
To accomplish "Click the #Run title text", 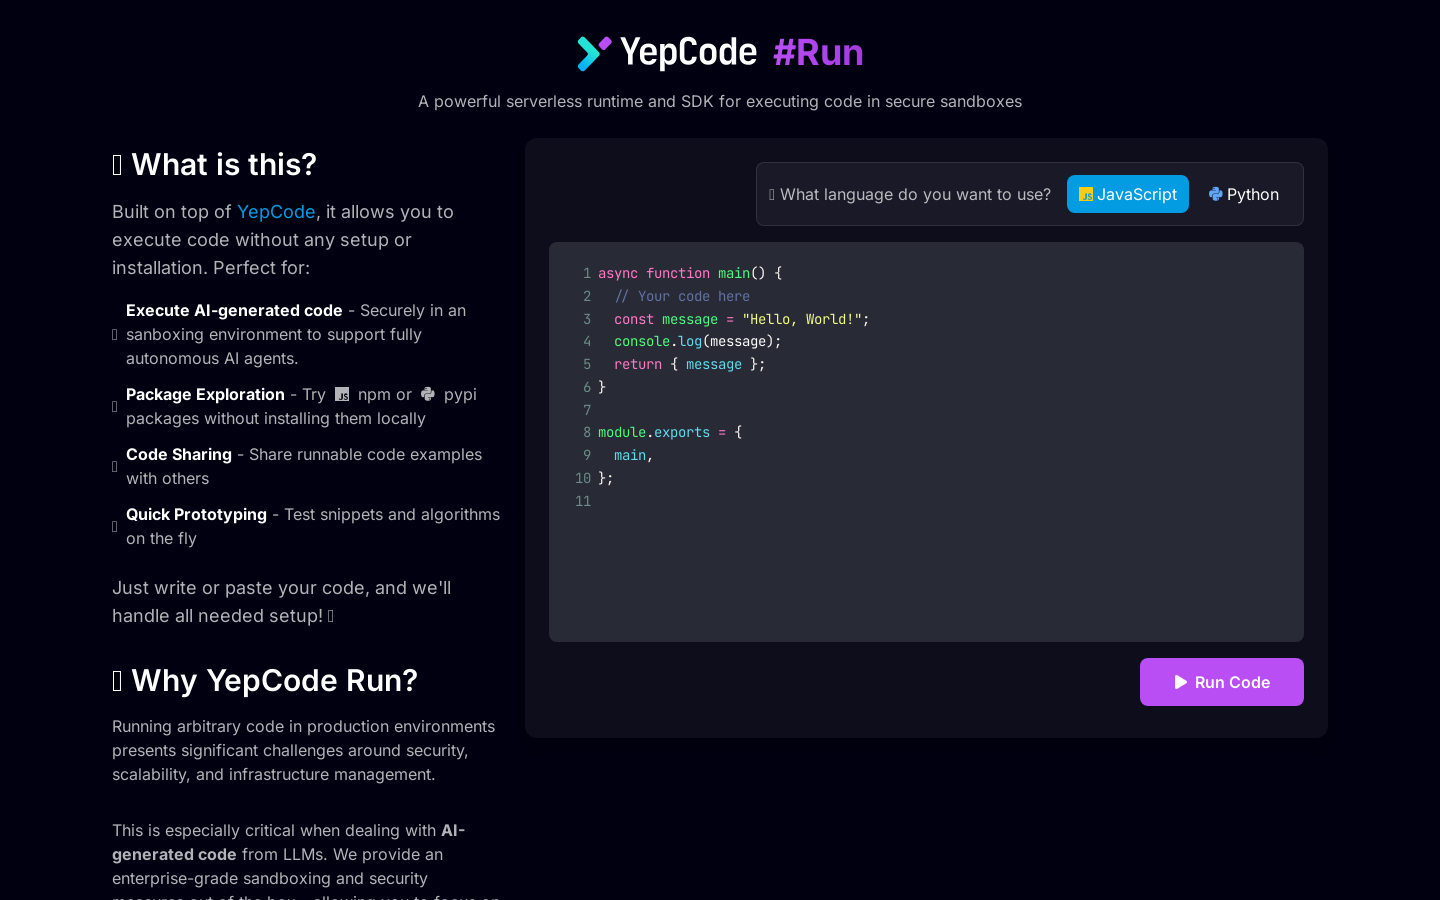I will point(818,53).
